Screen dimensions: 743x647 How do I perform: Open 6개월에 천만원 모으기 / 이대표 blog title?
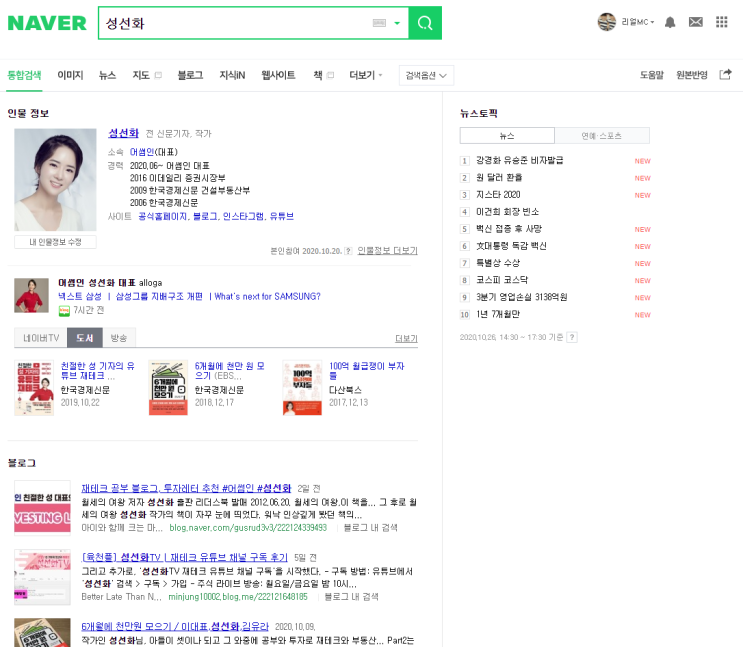175,627
